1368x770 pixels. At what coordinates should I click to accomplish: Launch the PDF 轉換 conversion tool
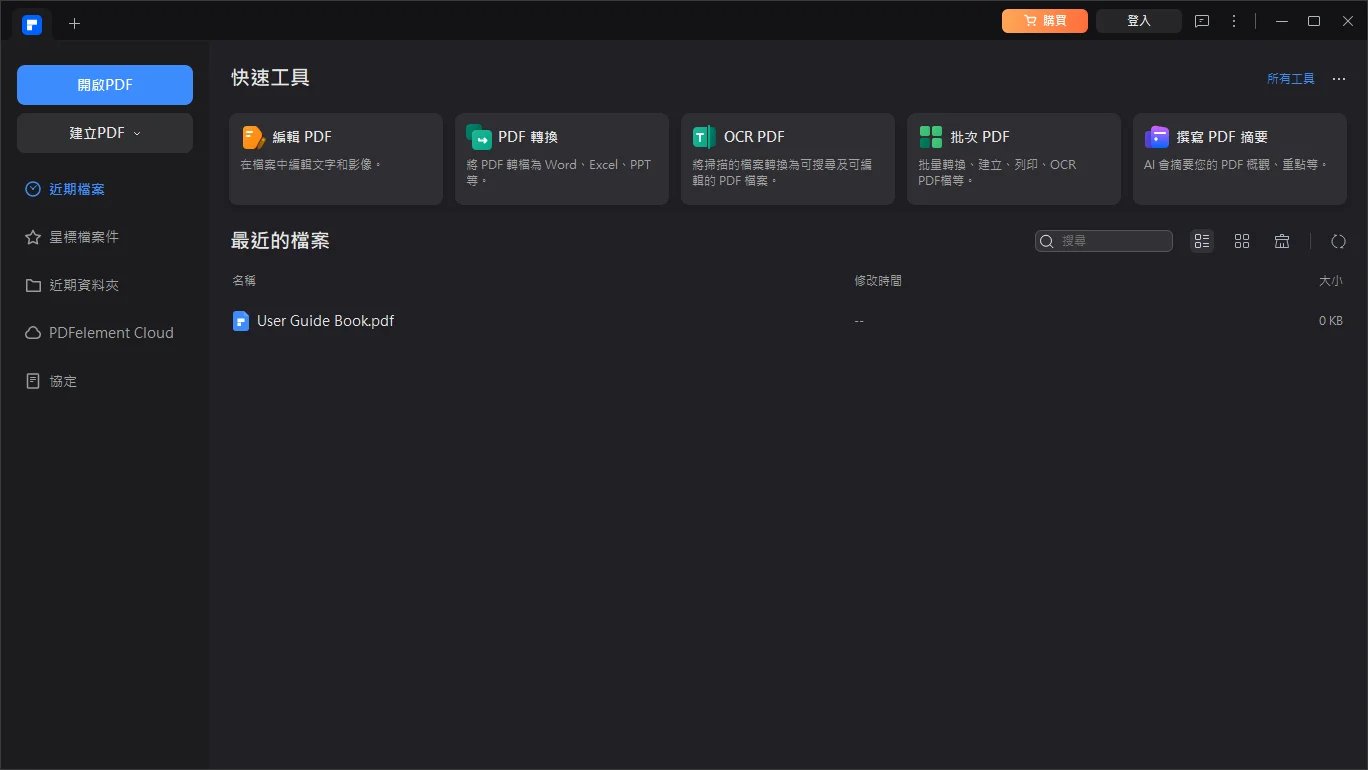[x=561, y=158]
